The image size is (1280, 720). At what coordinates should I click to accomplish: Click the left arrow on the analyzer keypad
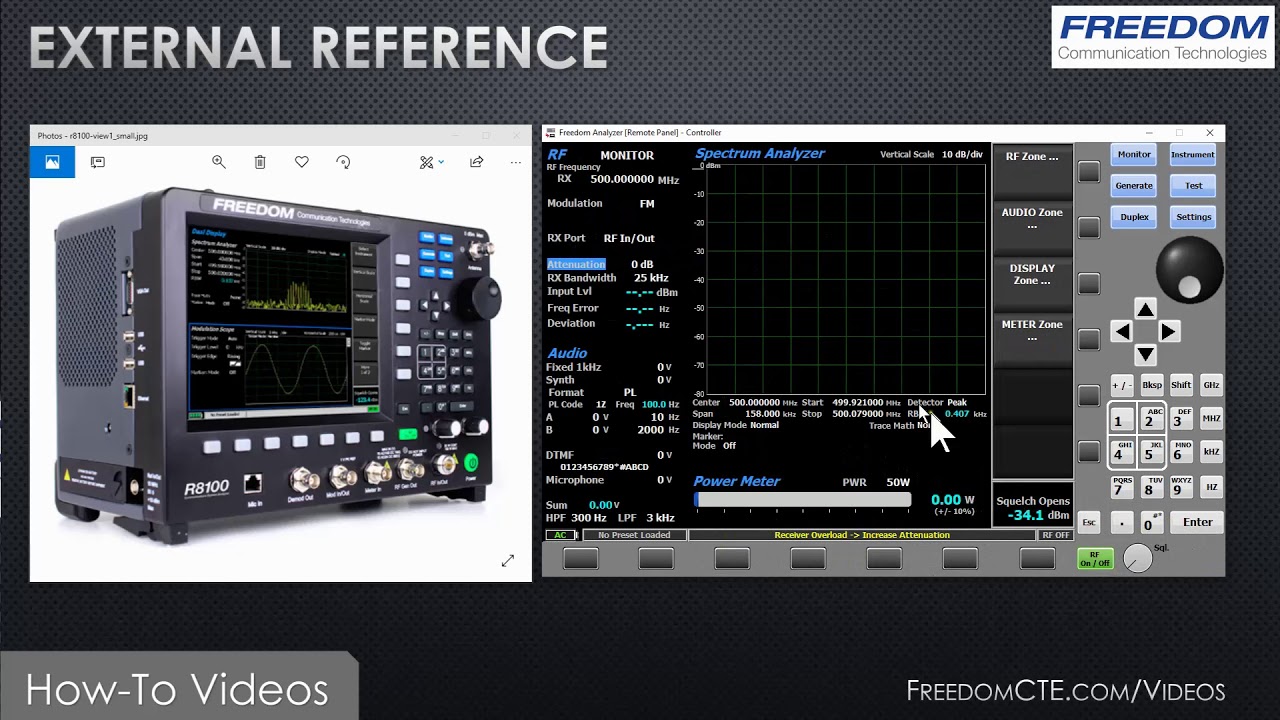tap(1122, 332)
